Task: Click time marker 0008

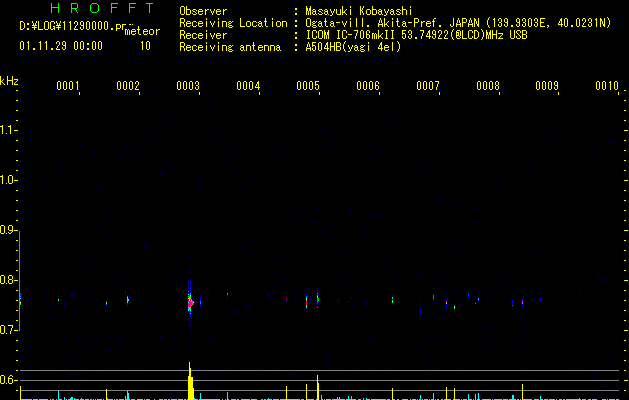Action: [488, 86]
